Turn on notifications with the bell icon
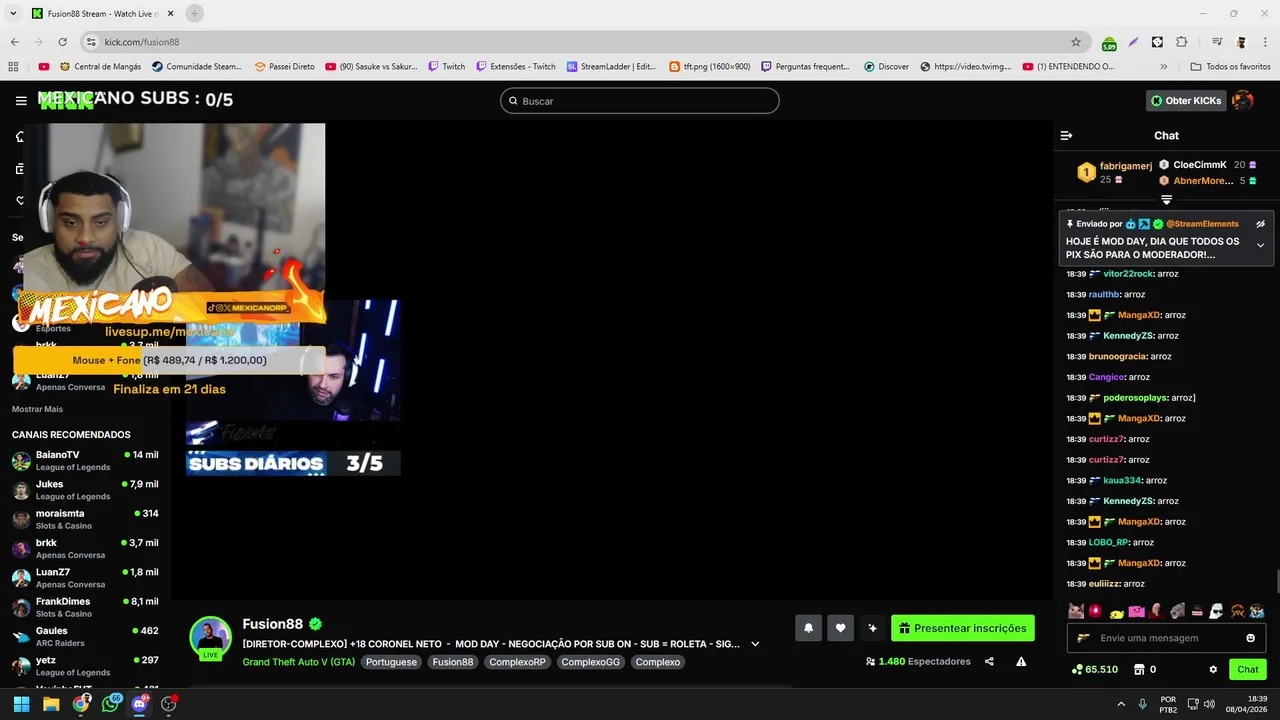Screen dimensions: 1280x720 point(808,628)
